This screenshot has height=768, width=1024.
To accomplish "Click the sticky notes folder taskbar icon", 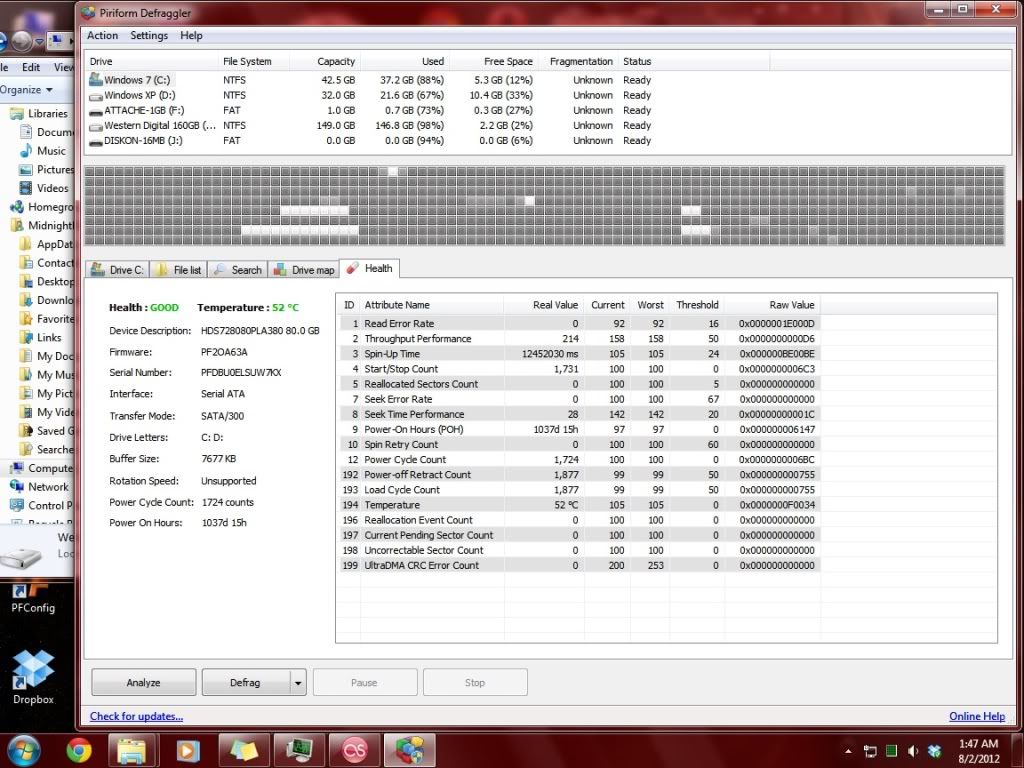I will click(243, 750).
